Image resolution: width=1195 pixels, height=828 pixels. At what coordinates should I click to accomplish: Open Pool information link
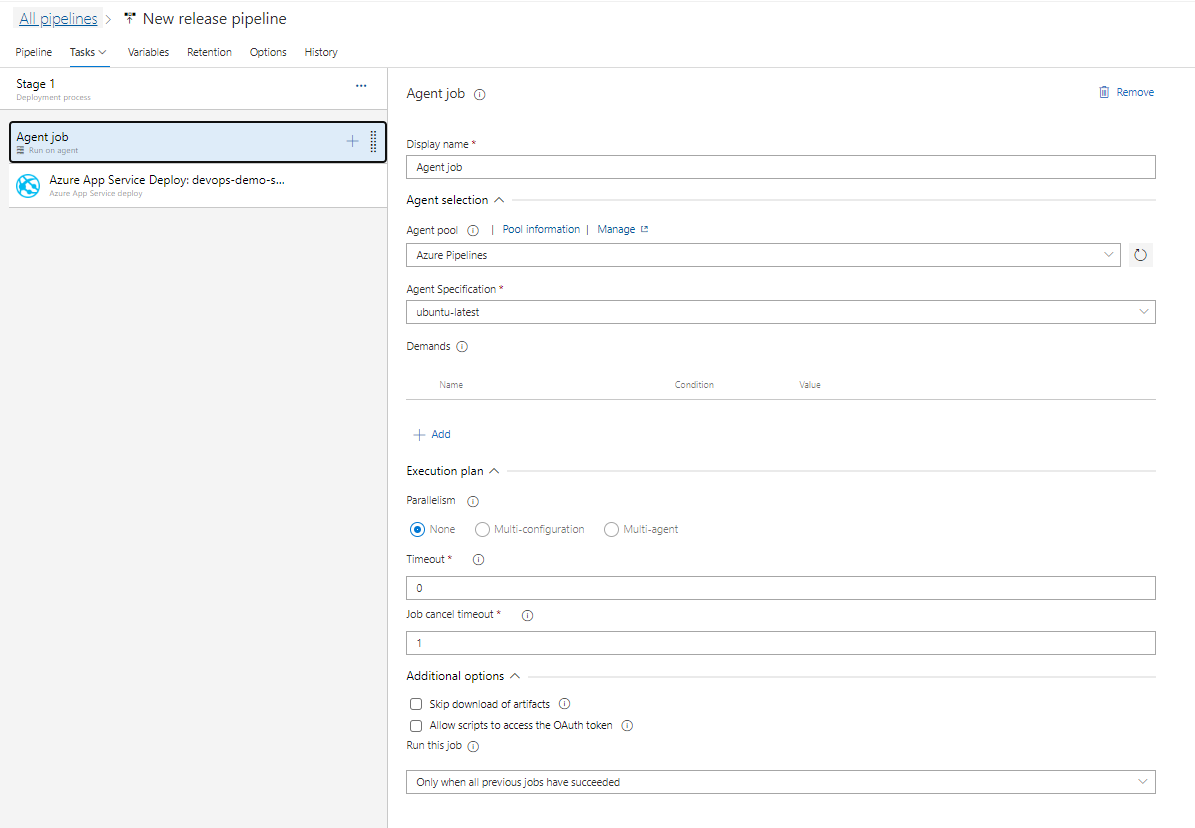[541, 229]
